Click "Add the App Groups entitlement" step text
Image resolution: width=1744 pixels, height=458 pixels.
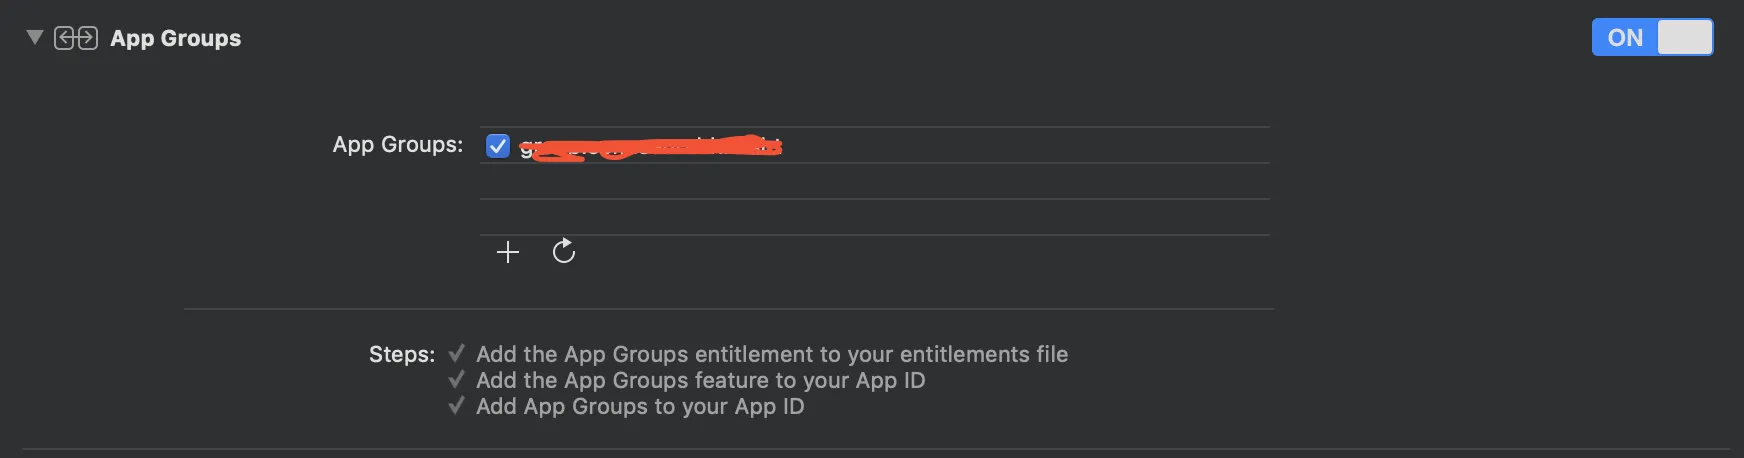coord(771,354)
